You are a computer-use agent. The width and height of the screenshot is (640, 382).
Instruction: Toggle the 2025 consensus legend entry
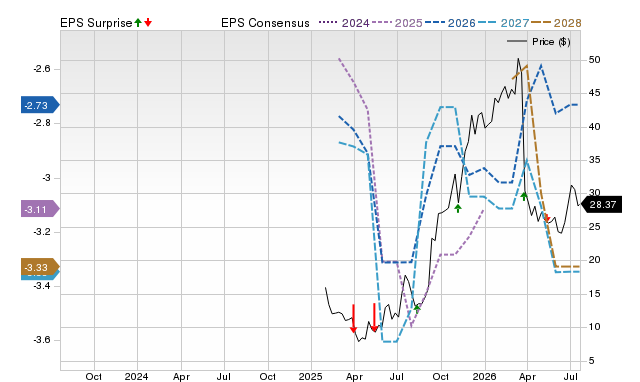(397, 23)
